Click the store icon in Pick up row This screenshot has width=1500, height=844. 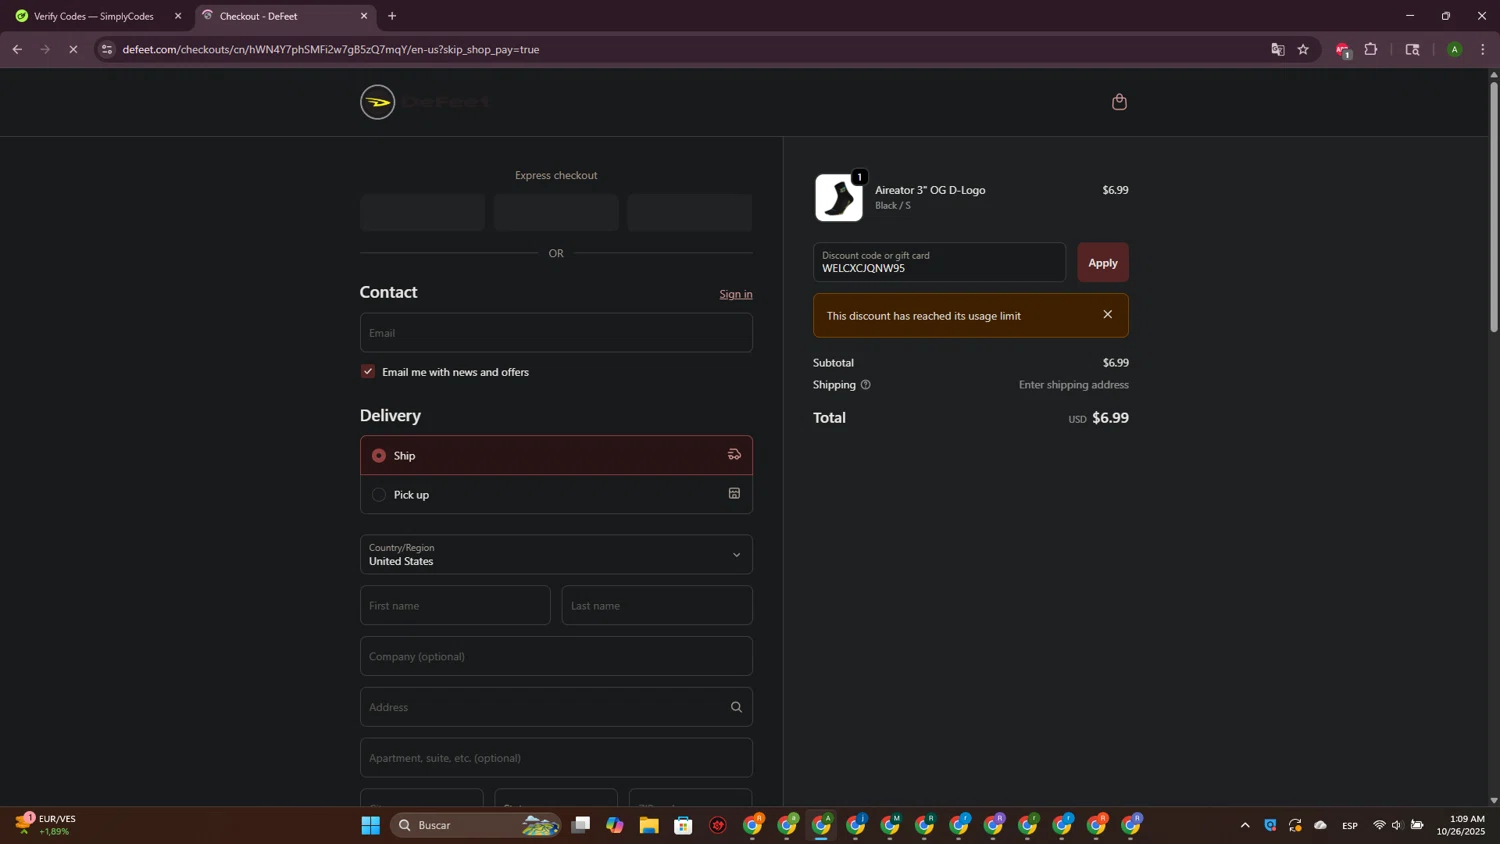(734, 494)
